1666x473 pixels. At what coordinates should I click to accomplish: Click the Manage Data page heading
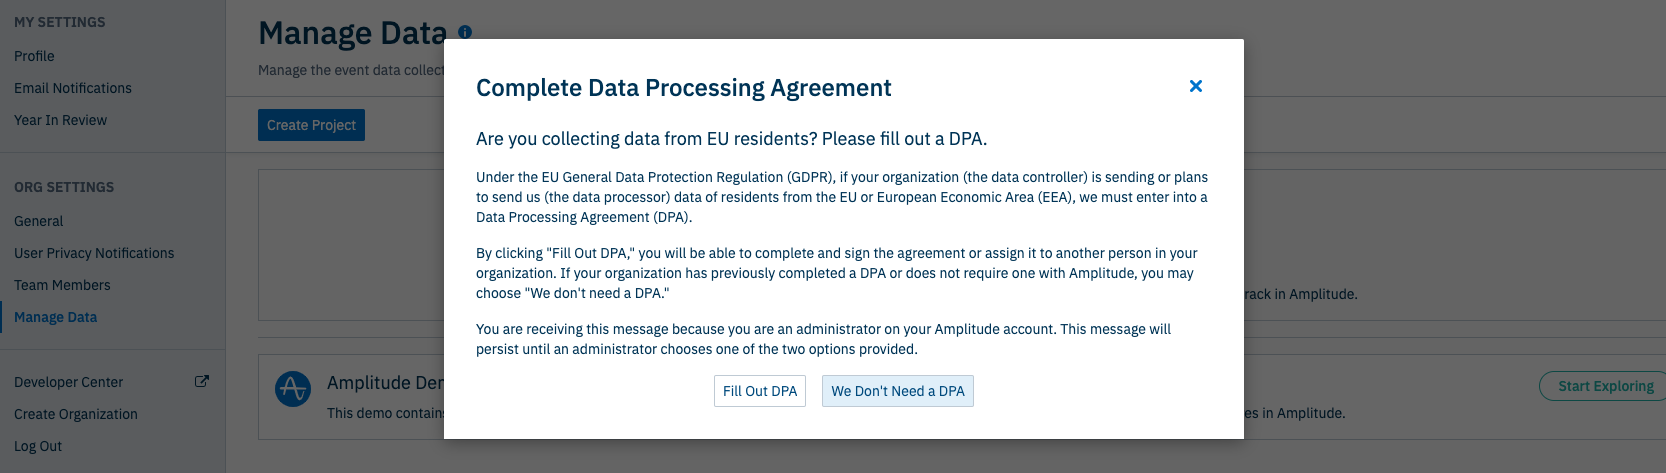(352, 33)
